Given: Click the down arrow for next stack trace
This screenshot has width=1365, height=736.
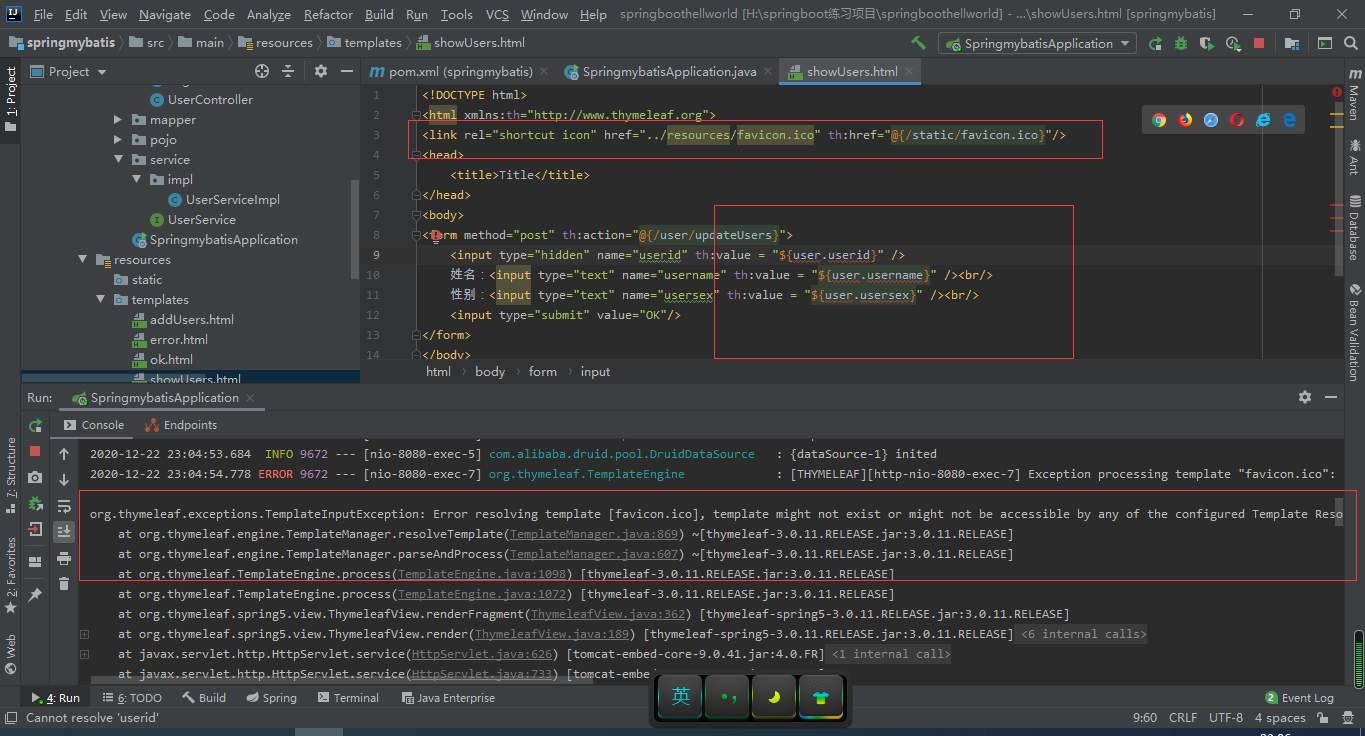Looking at the screenshot, I should tap(64, 480).
